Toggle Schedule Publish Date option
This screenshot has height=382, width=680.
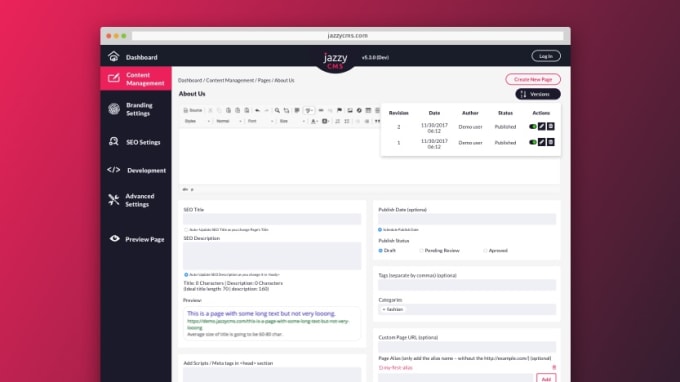point(380,230)
